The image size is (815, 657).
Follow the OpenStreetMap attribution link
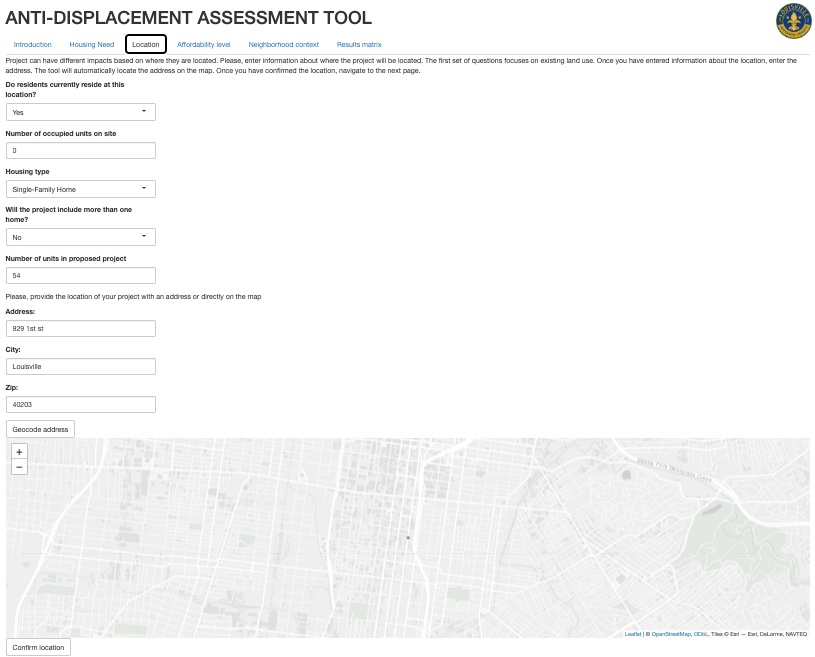[x=671, y=634]
